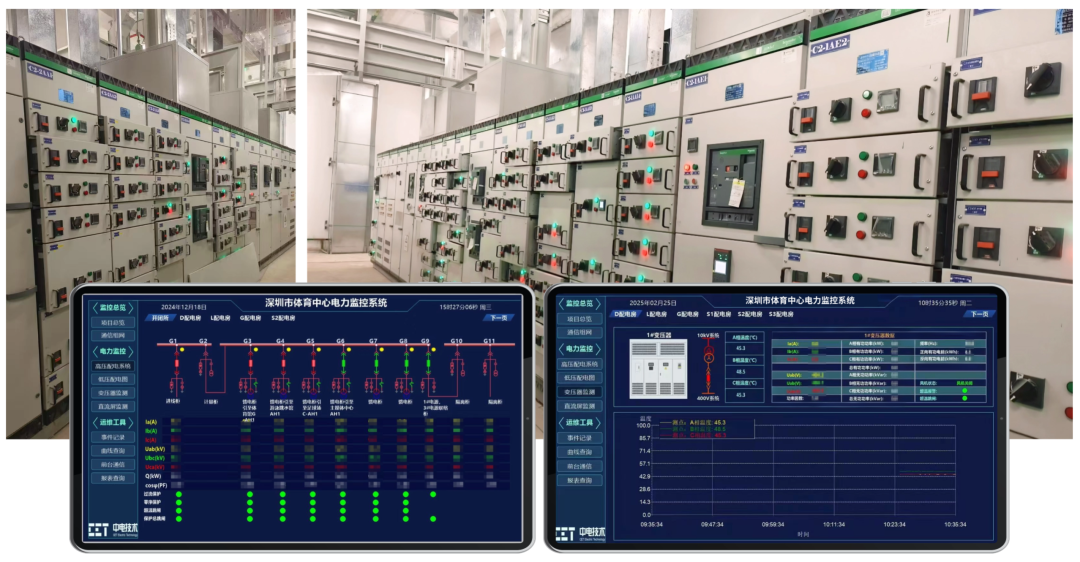Image resolution: width=1080 pixels, height=562 pixels.
Task: Open S2配电房 tab on the 2024 screen
Action: coord(283,318)
